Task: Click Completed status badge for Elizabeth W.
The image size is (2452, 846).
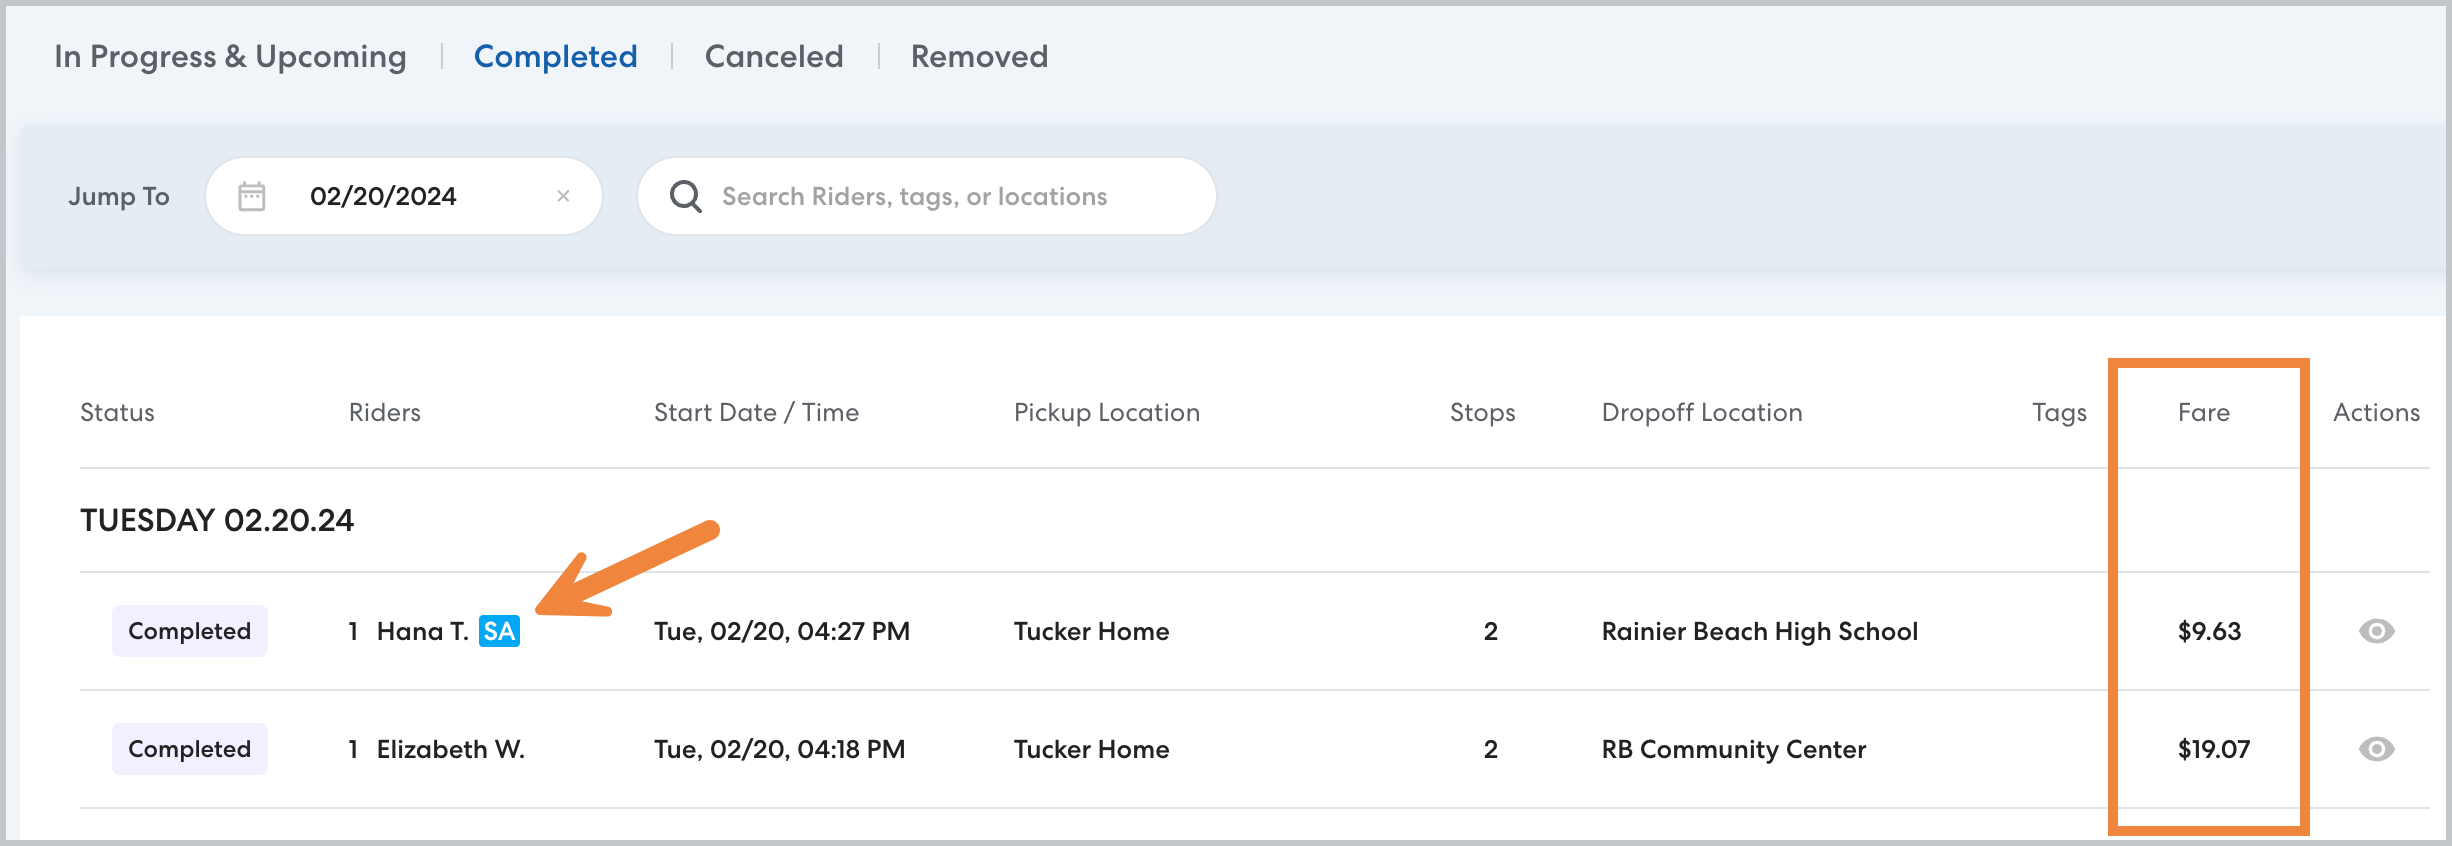Action: pos(190,749)
